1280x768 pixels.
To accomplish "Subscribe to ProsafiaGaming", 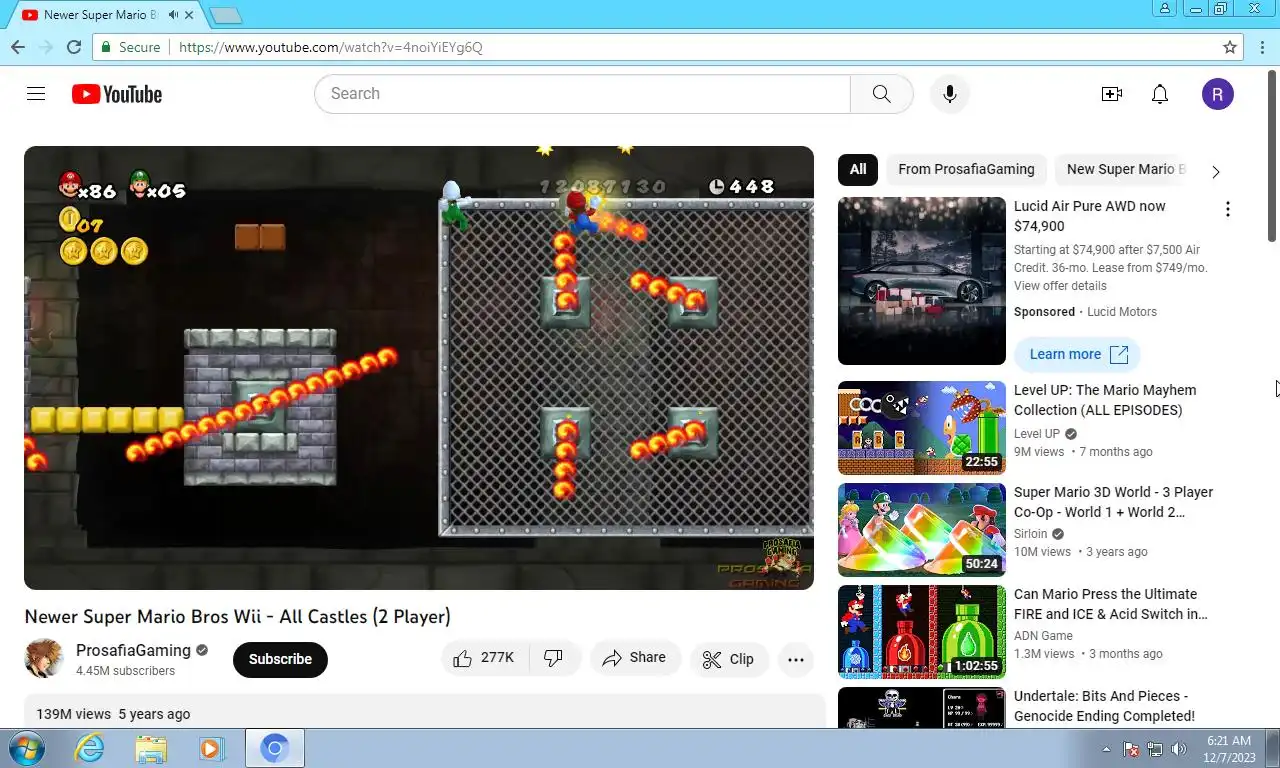I will [280, 659].
